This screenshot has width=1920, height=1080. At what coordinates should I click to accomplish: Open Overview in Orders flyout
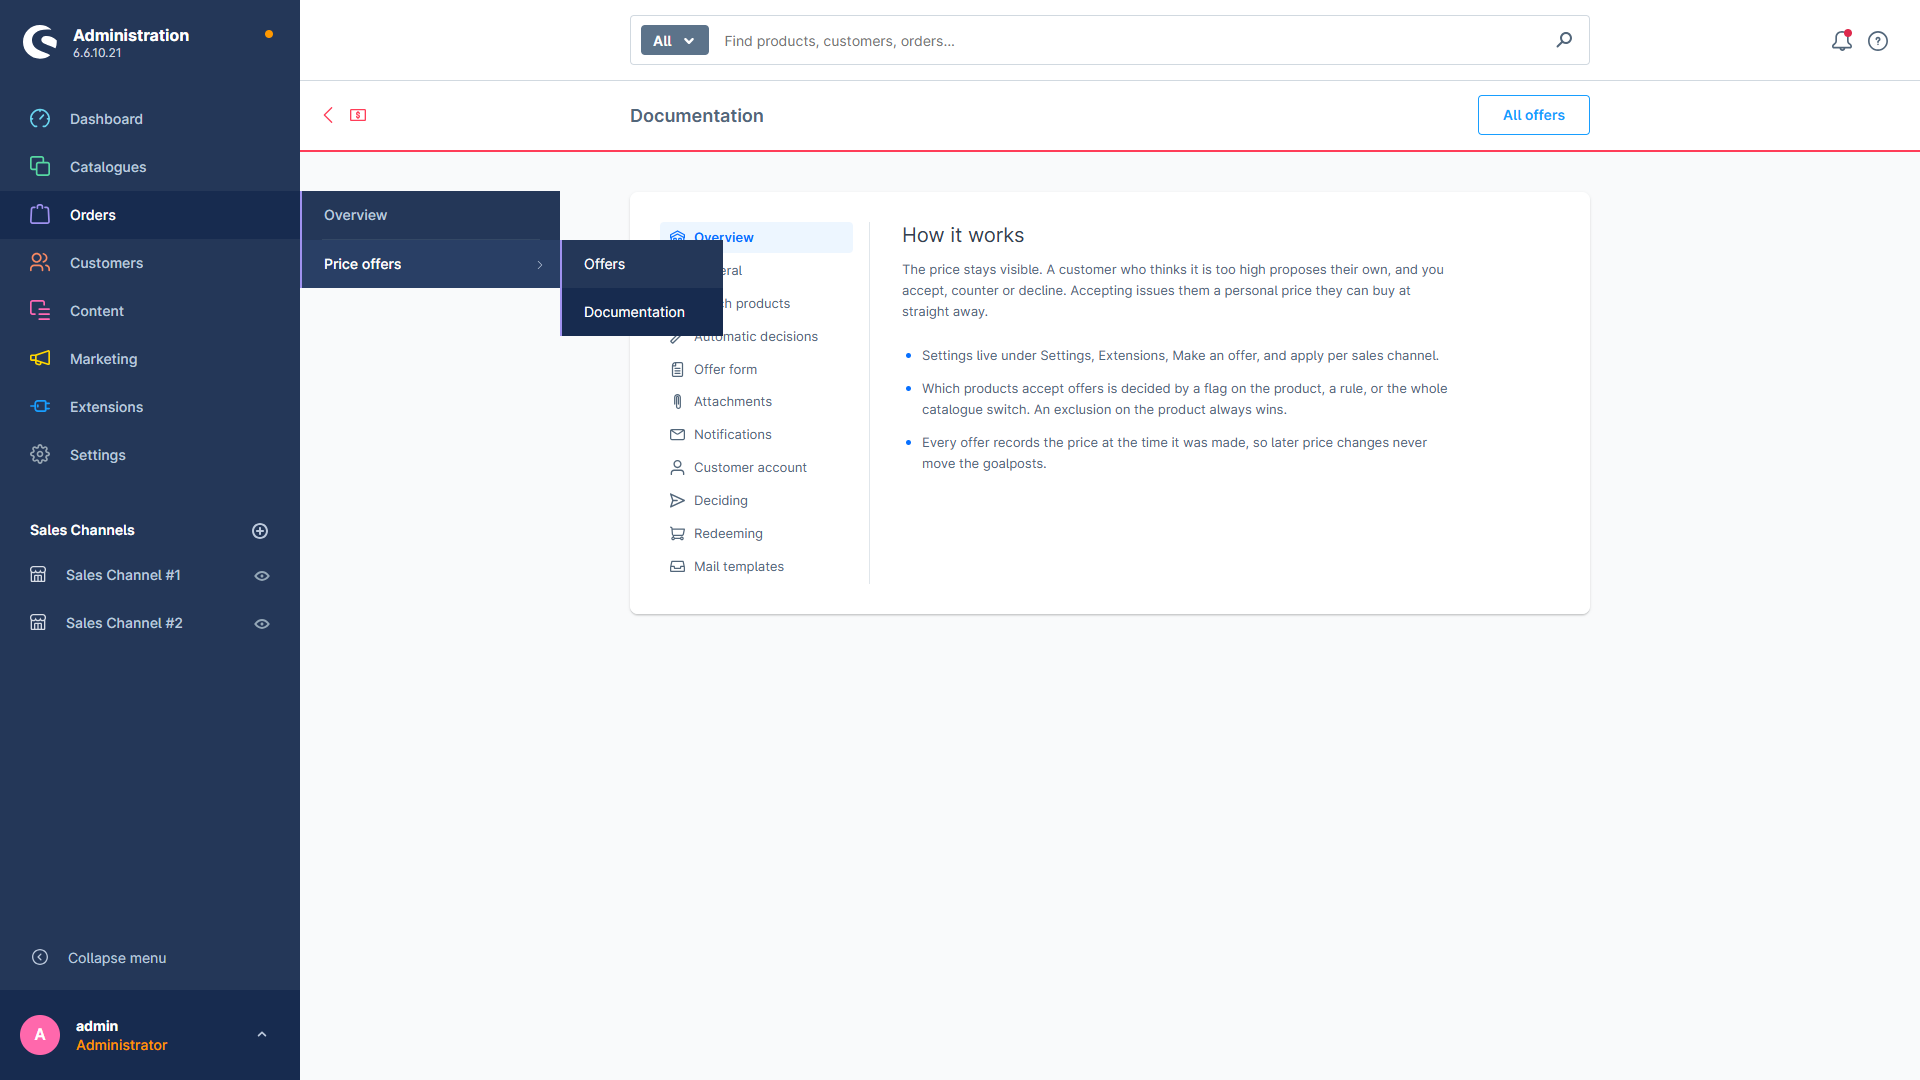click(x=430, y=215)
